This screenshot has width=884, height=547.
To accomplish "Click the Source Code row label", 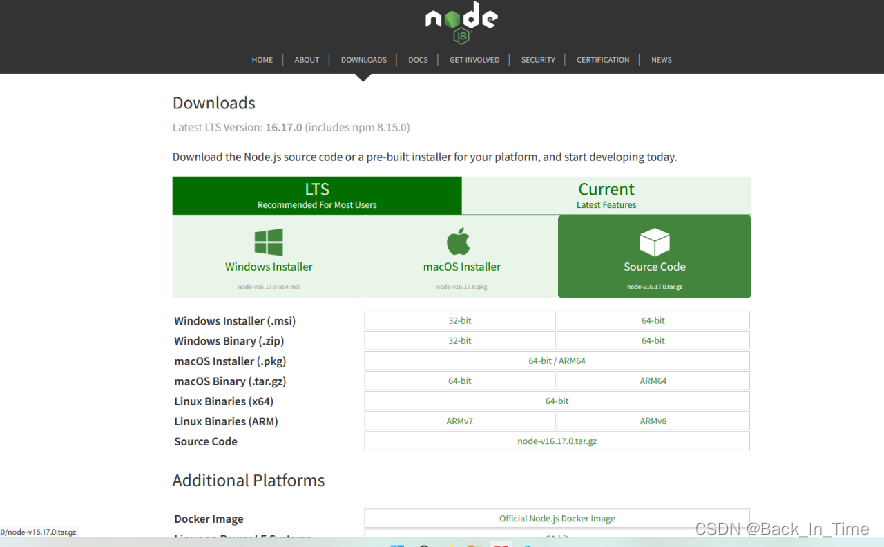I will [x=206, y=442].
